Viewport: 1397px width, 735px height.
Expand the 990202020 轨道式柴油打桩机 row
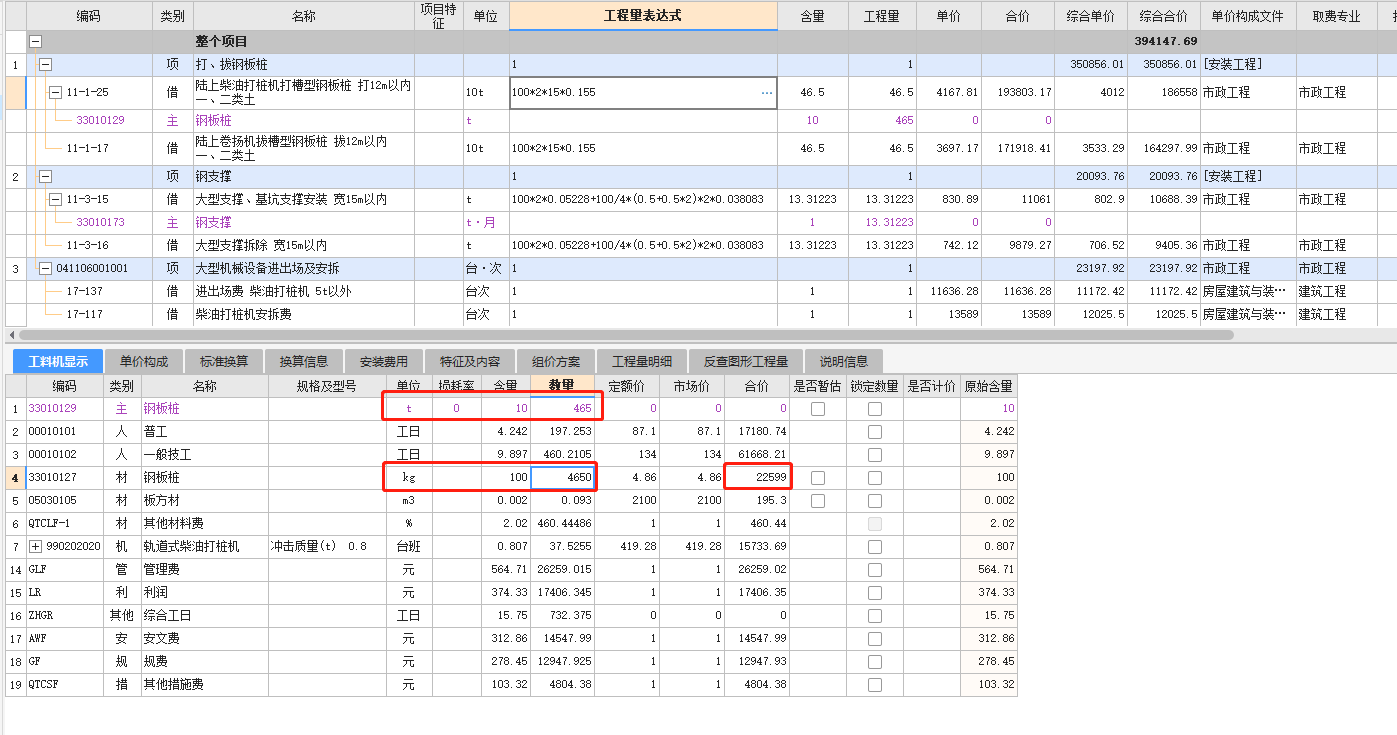(36, 546)
